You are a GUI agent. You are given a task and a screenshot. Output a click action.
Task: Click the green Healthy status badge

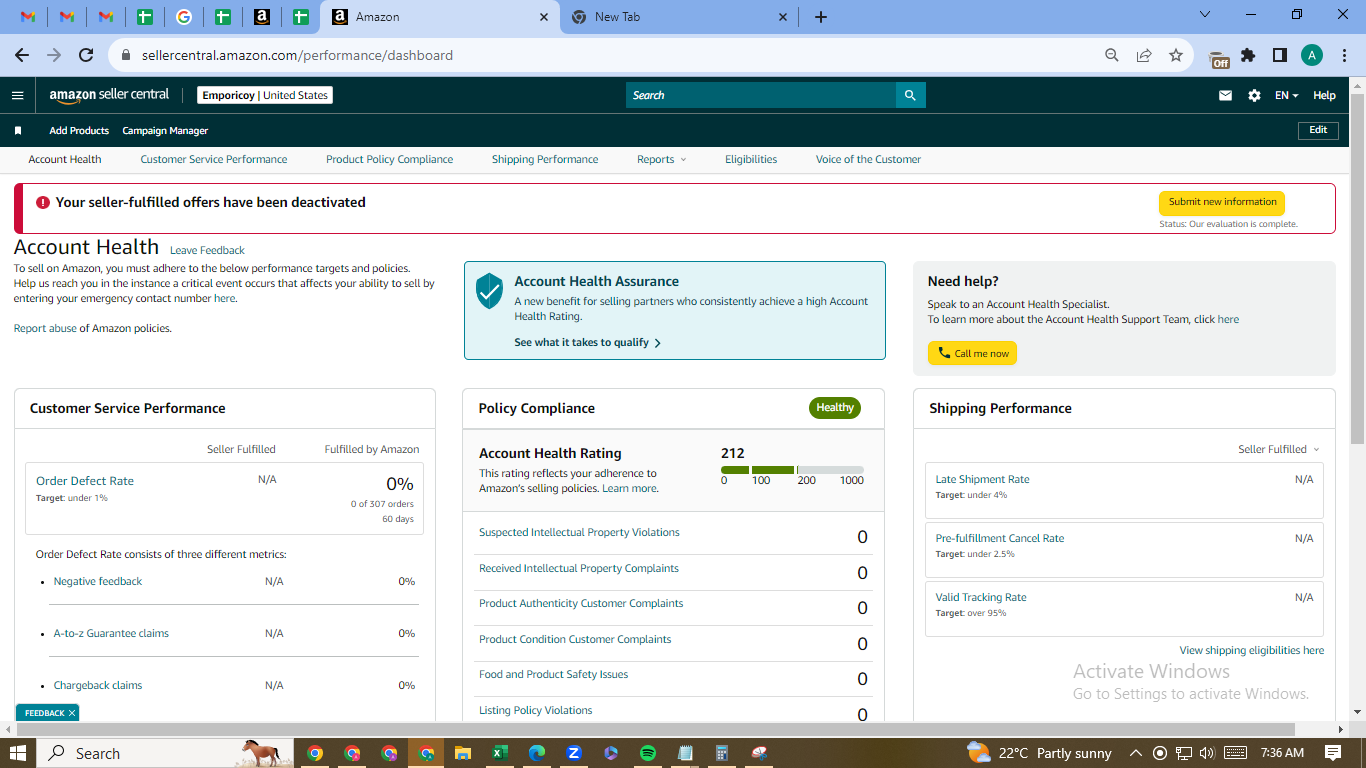pyautogui.click(x=835, y=408)
